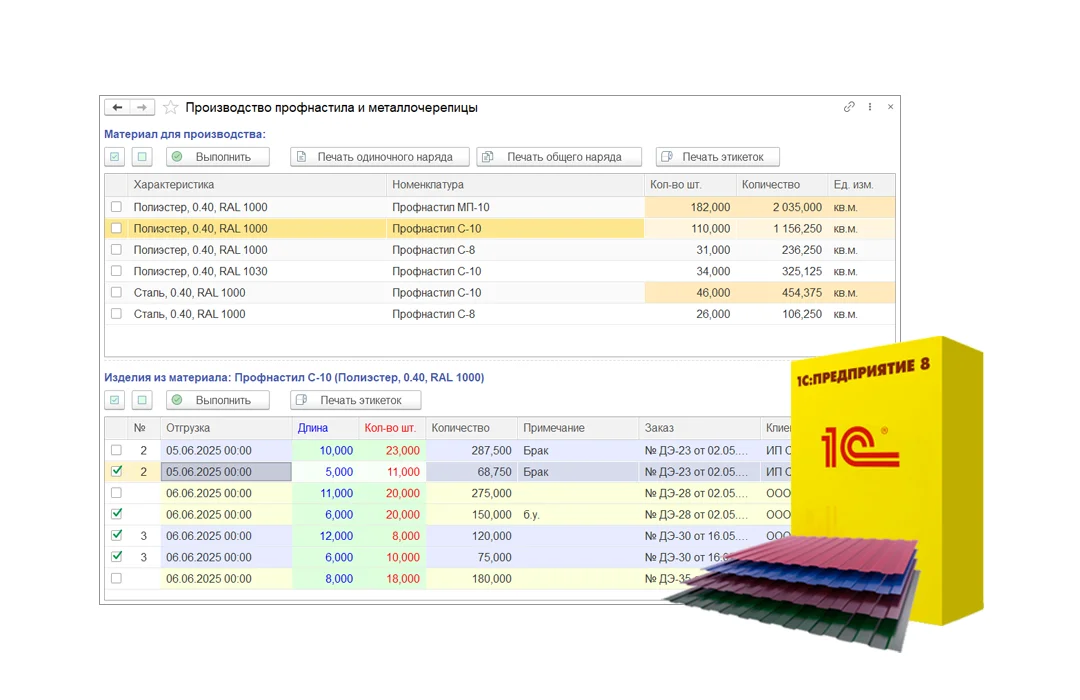
Task: Click Печать этикеток in materials section
Action: (718, 157)
